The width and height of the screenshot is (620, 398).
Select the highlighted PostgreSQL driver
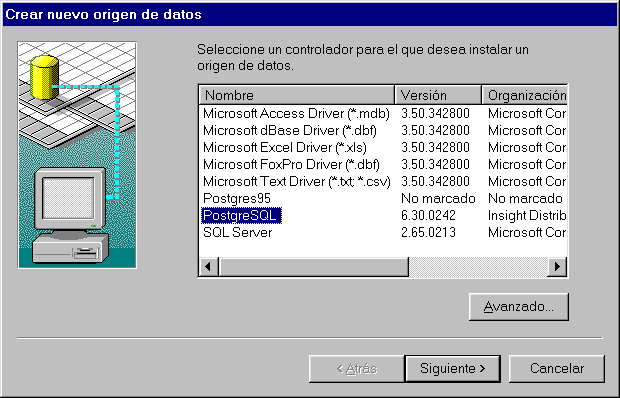pos(242,215)
